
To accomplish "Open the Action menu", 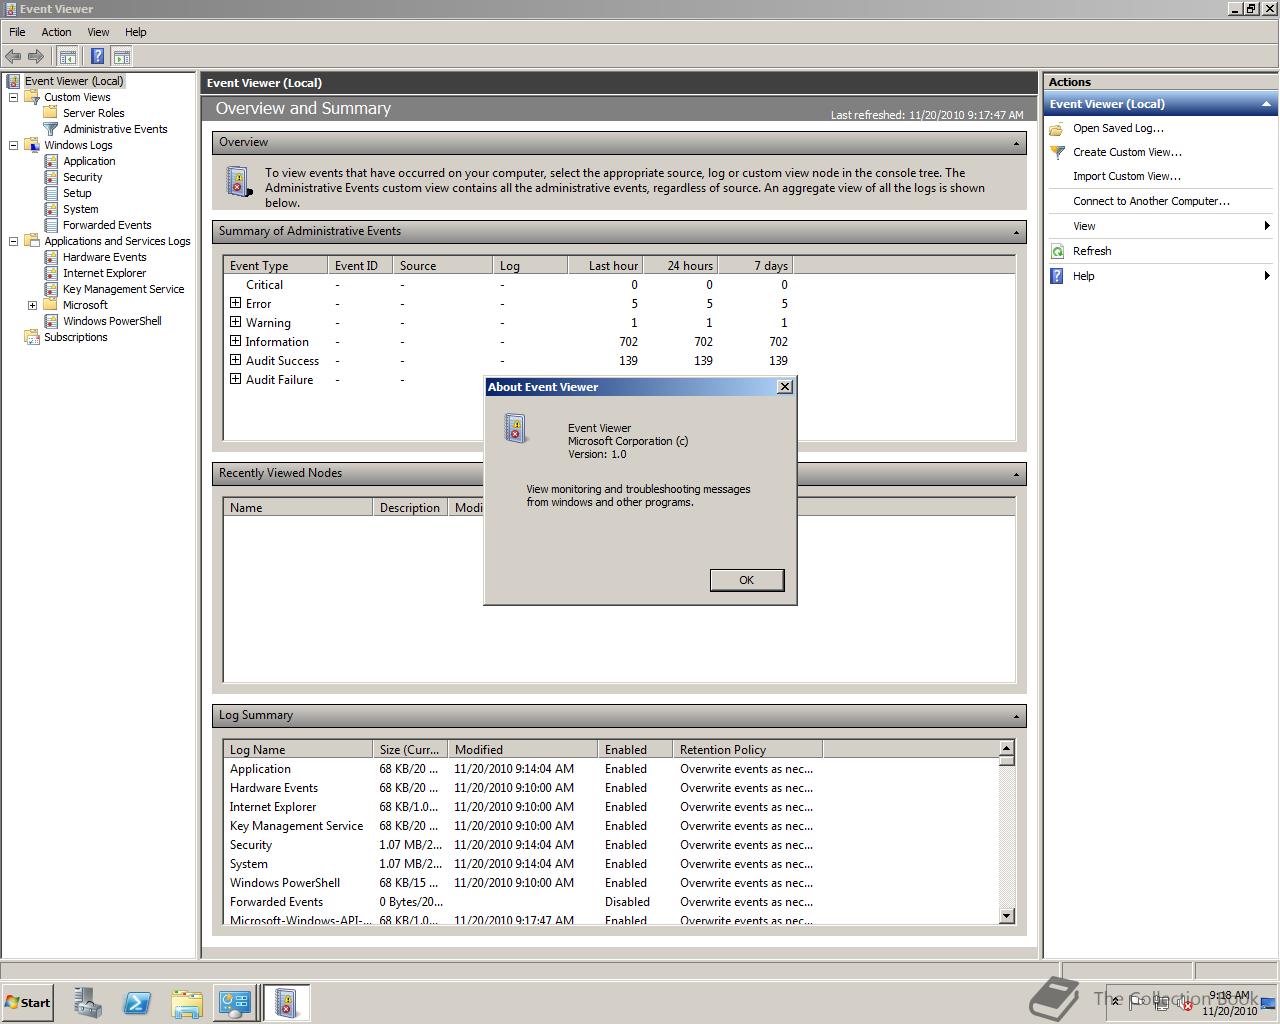I will (56, 32).
